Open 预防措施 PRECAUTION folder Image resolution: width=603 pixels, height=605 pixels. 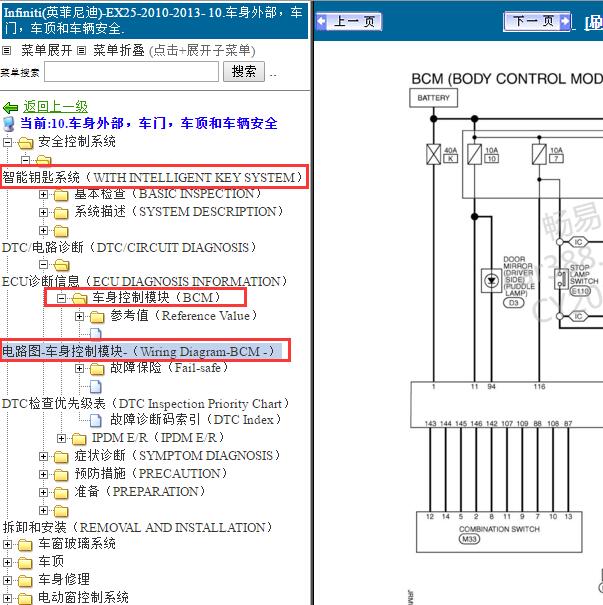click(x=151, y=473)
